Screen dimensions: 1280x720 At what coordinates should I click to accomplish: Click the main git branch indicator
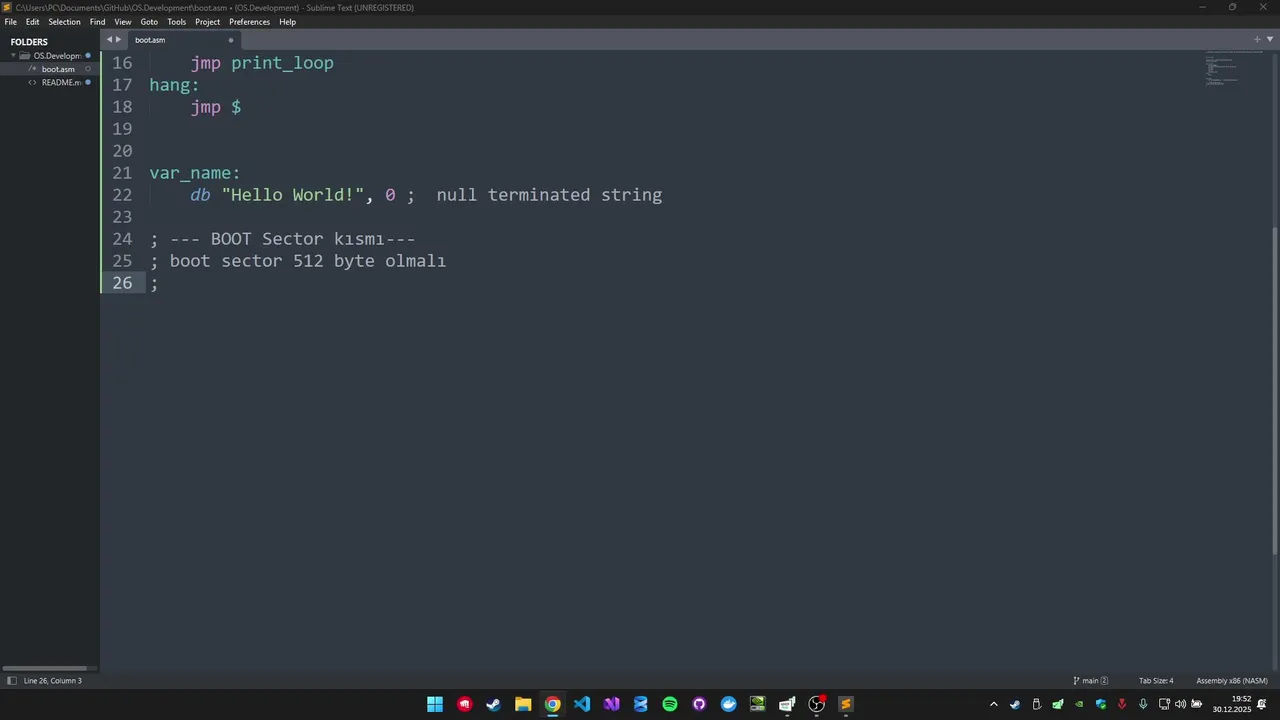(x=1090, y=681)
